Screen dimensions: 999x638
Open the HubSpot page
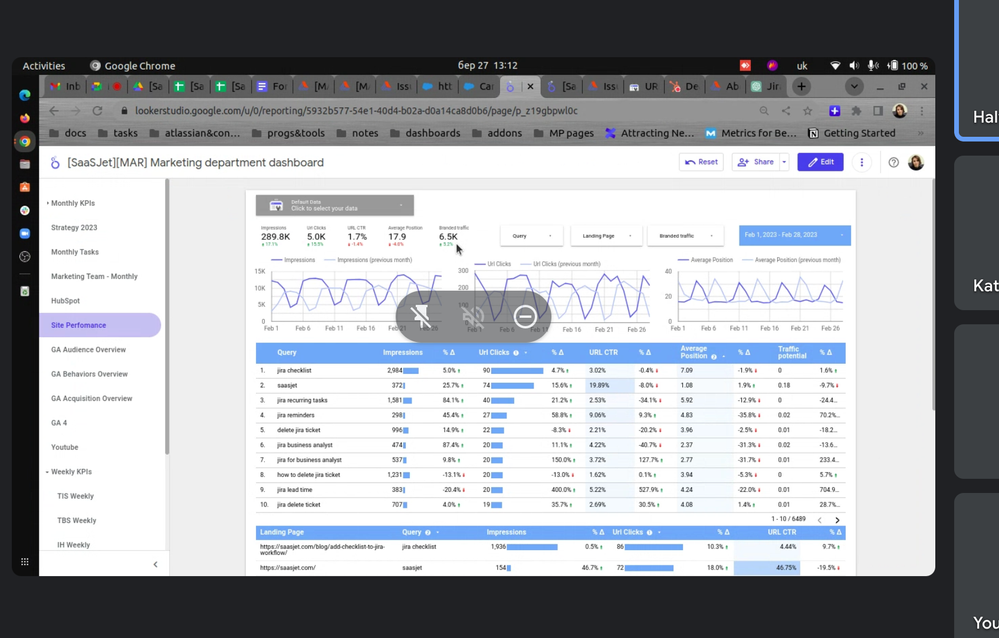pos(65,301)
